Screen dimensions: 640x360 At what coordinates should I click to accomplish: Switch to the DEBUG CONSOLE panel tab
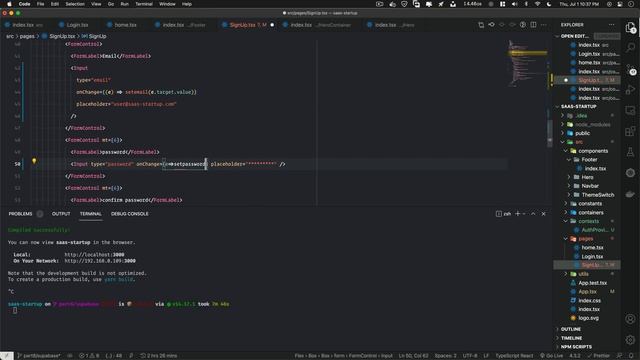pos(129,214)
